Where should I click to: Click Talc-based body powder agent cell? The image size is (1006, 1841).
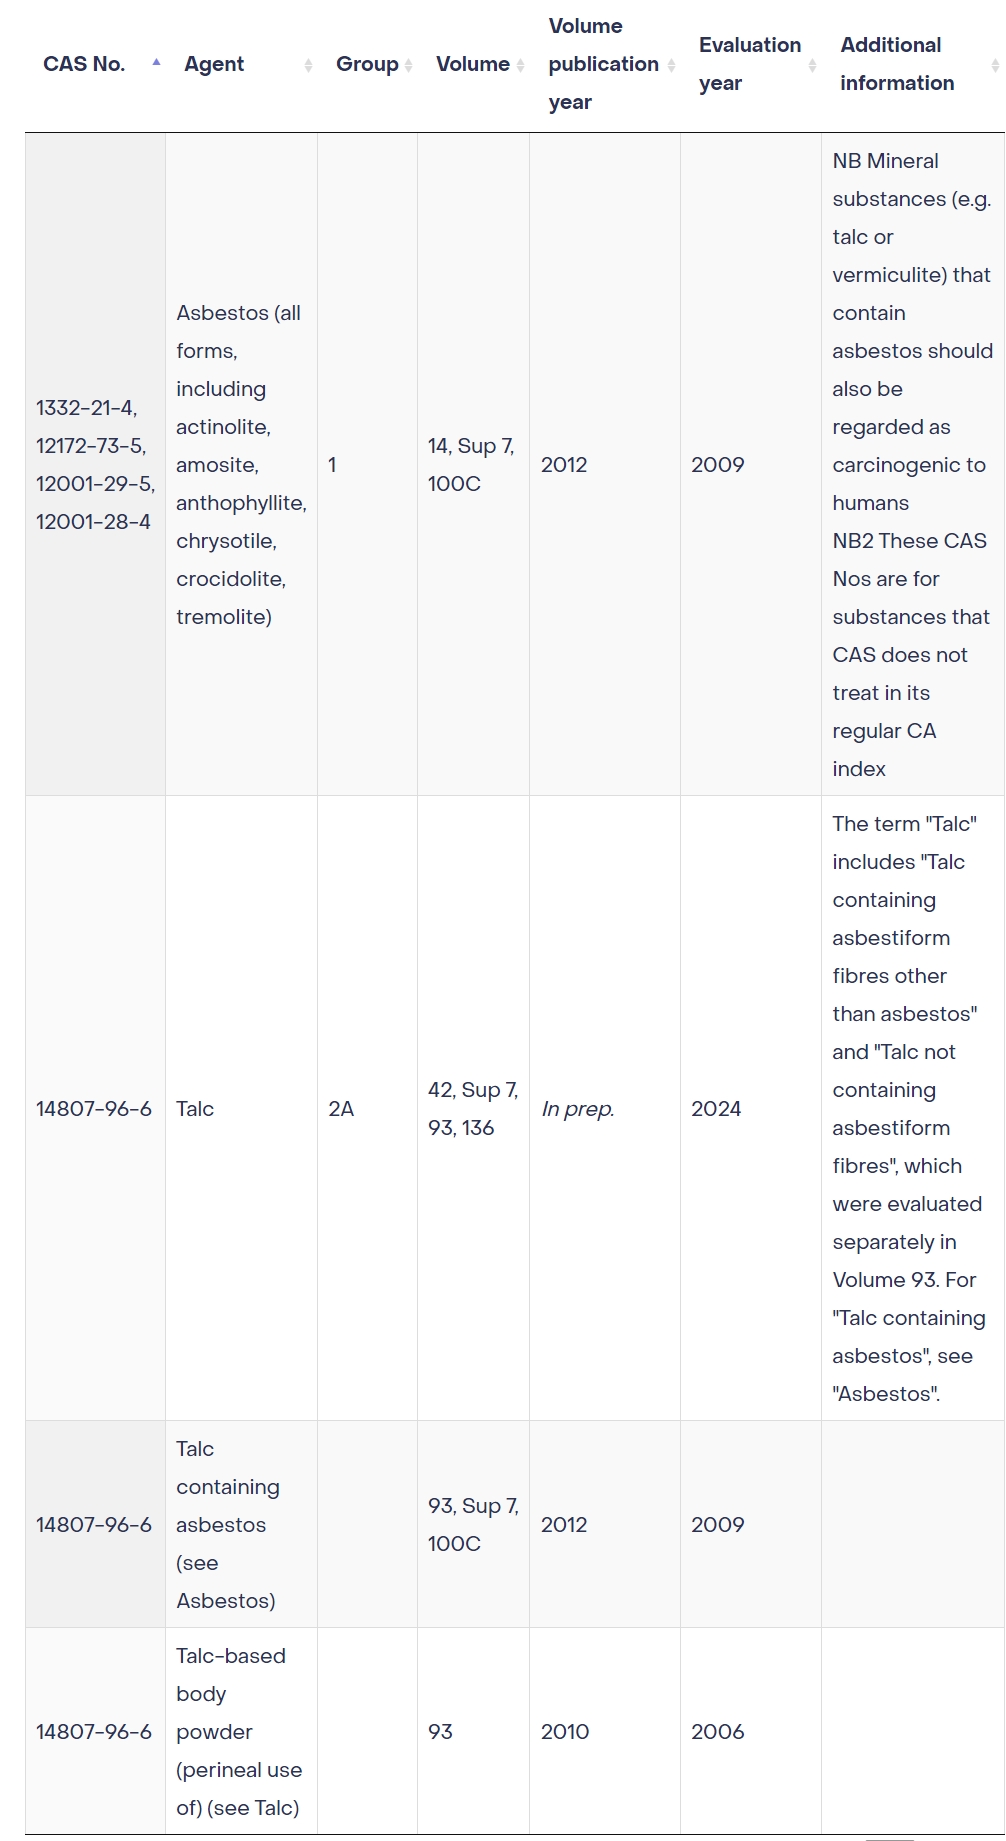241,1732
